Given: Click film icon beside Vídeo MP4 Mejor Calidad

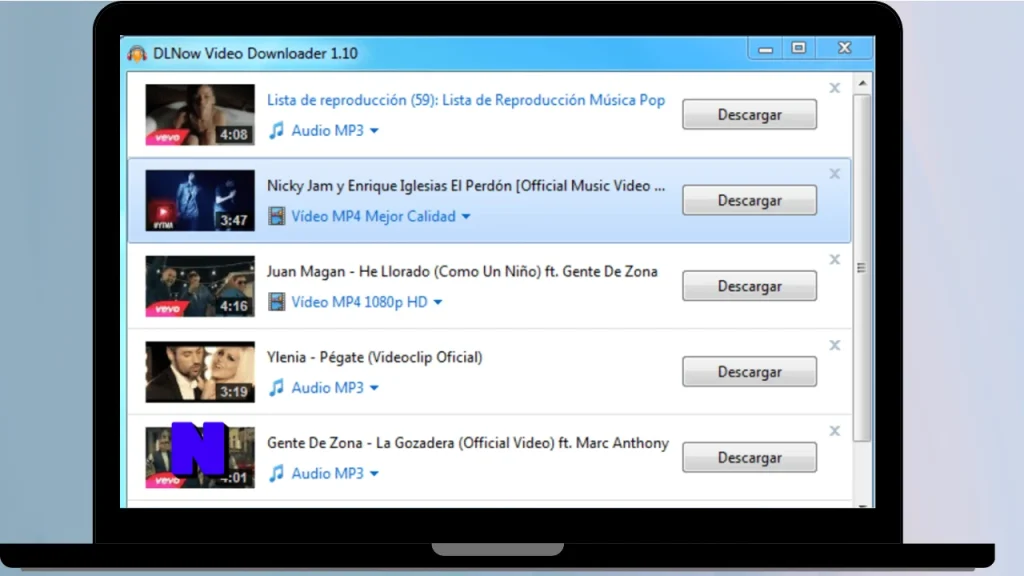Looking at the screenshot, I should [x=277, y=216].
